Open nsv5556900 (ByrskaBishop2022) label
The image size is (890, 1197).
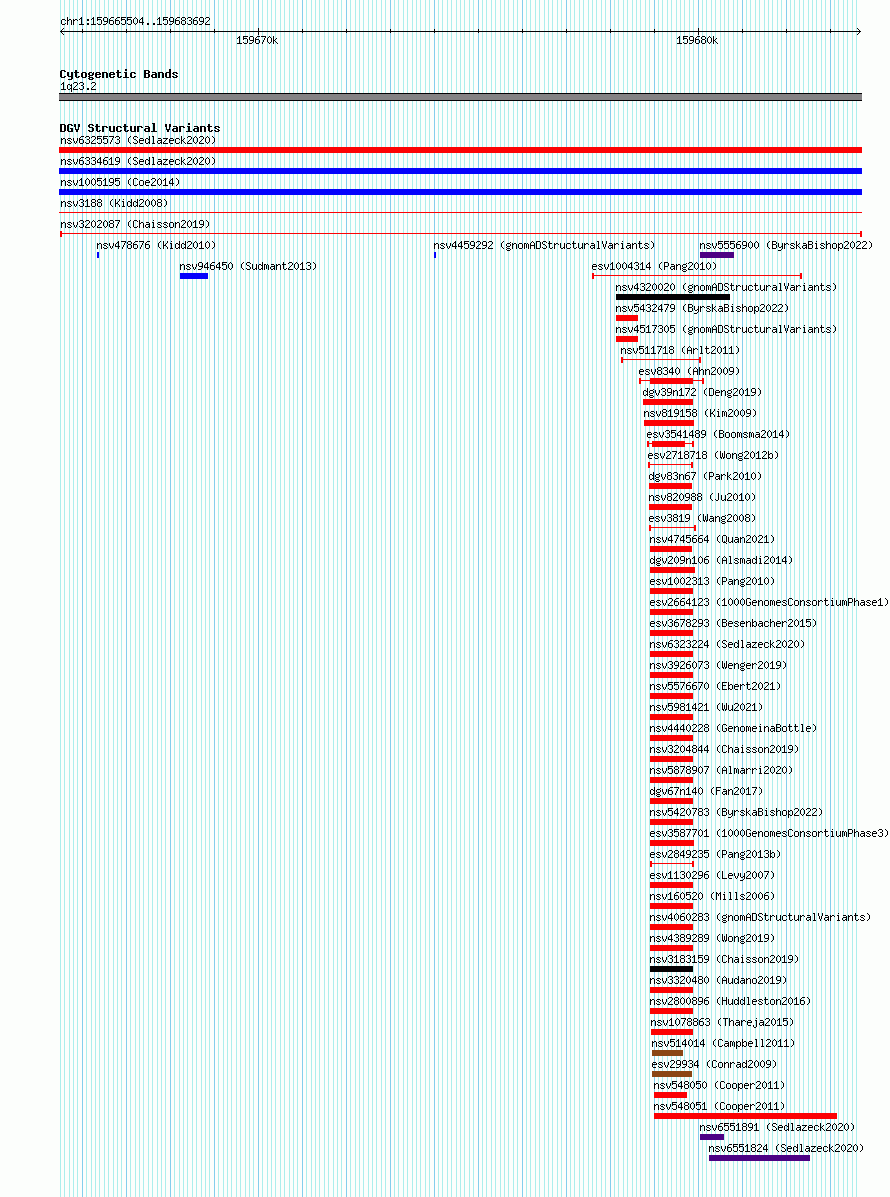click(786, 245)
